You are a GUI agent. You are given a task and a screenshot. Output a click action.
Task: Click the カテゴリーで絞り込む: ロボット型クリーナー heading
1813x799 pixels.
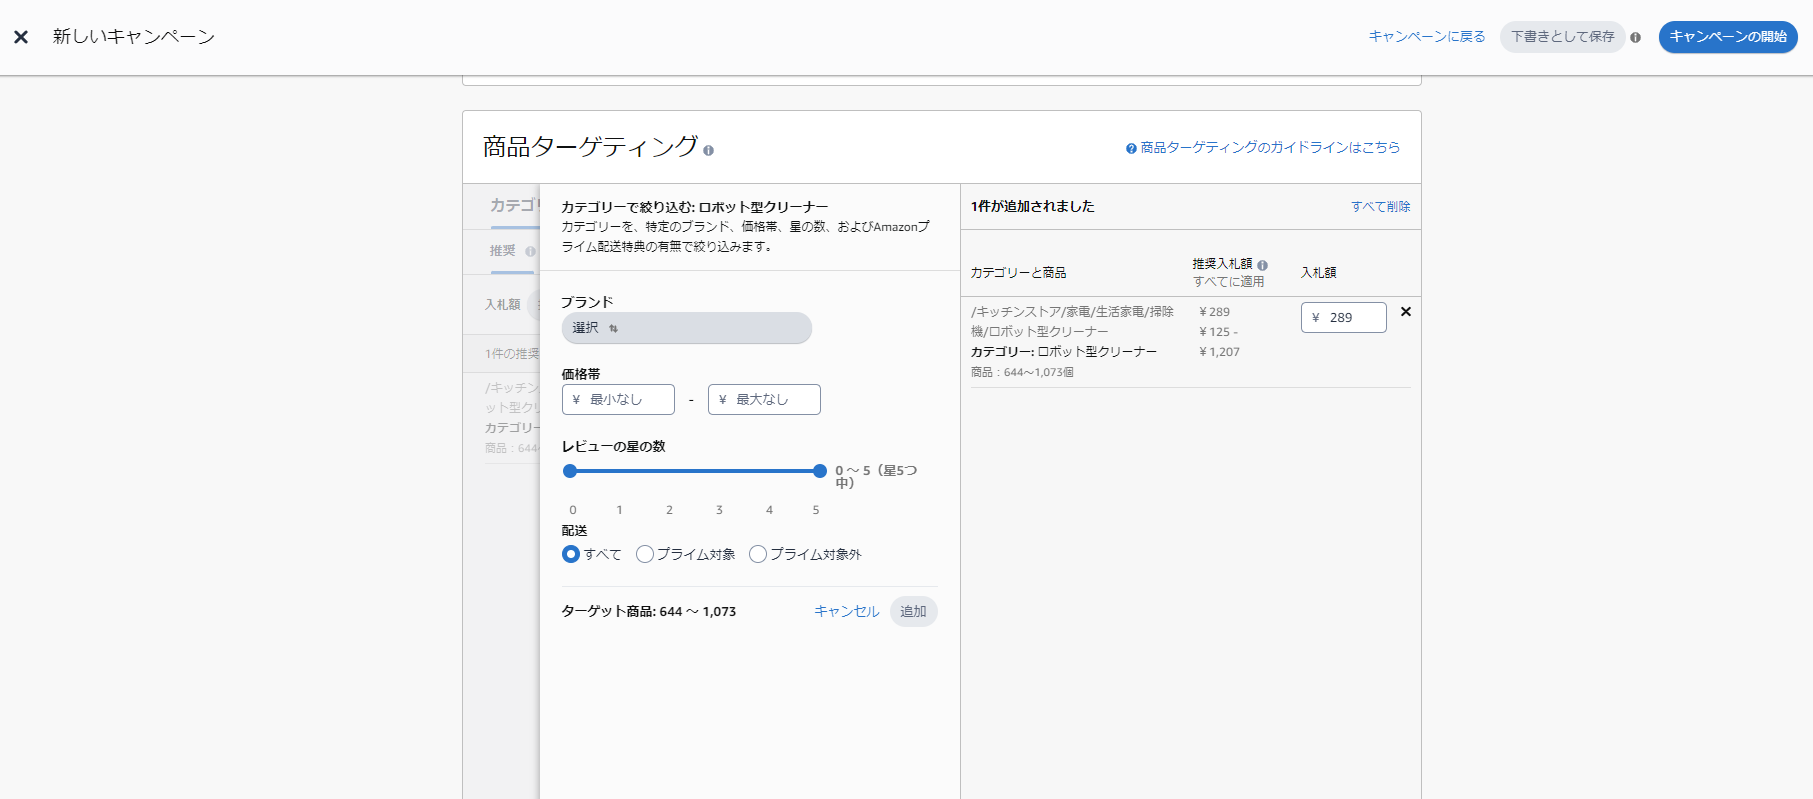point(695,207)
